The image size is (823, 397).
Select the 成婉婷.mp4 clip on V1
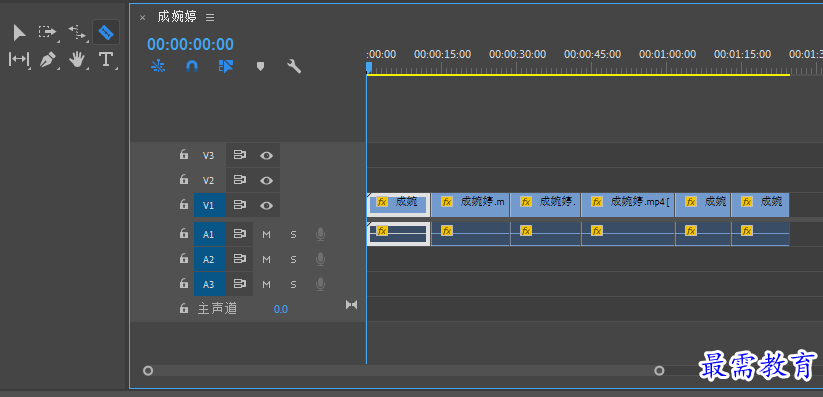coord(628,205)
